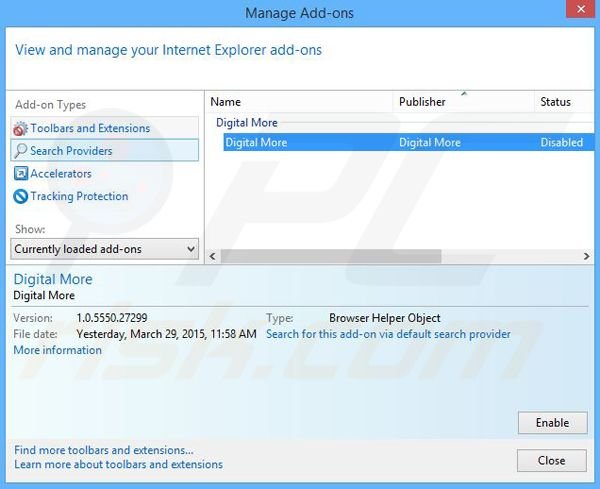Select Toolbars and Extensions add-on type
Image resolution: width=600 pixels, height=489 pixels.
click(104, 128)
